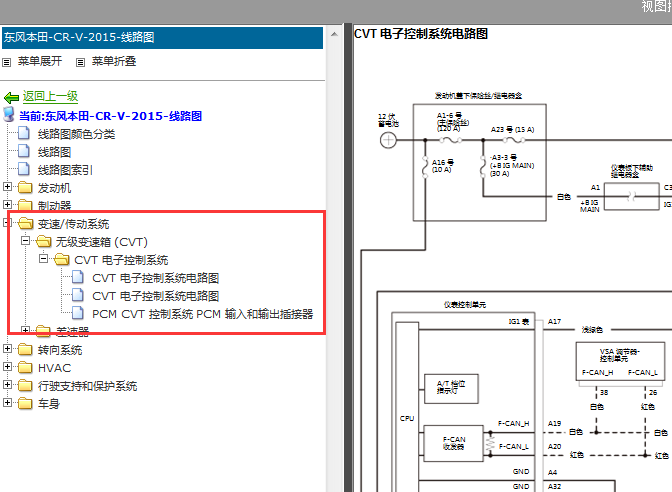Click the 转向系统 folder icon
The image size is (672, 492).
pos(25,349)
